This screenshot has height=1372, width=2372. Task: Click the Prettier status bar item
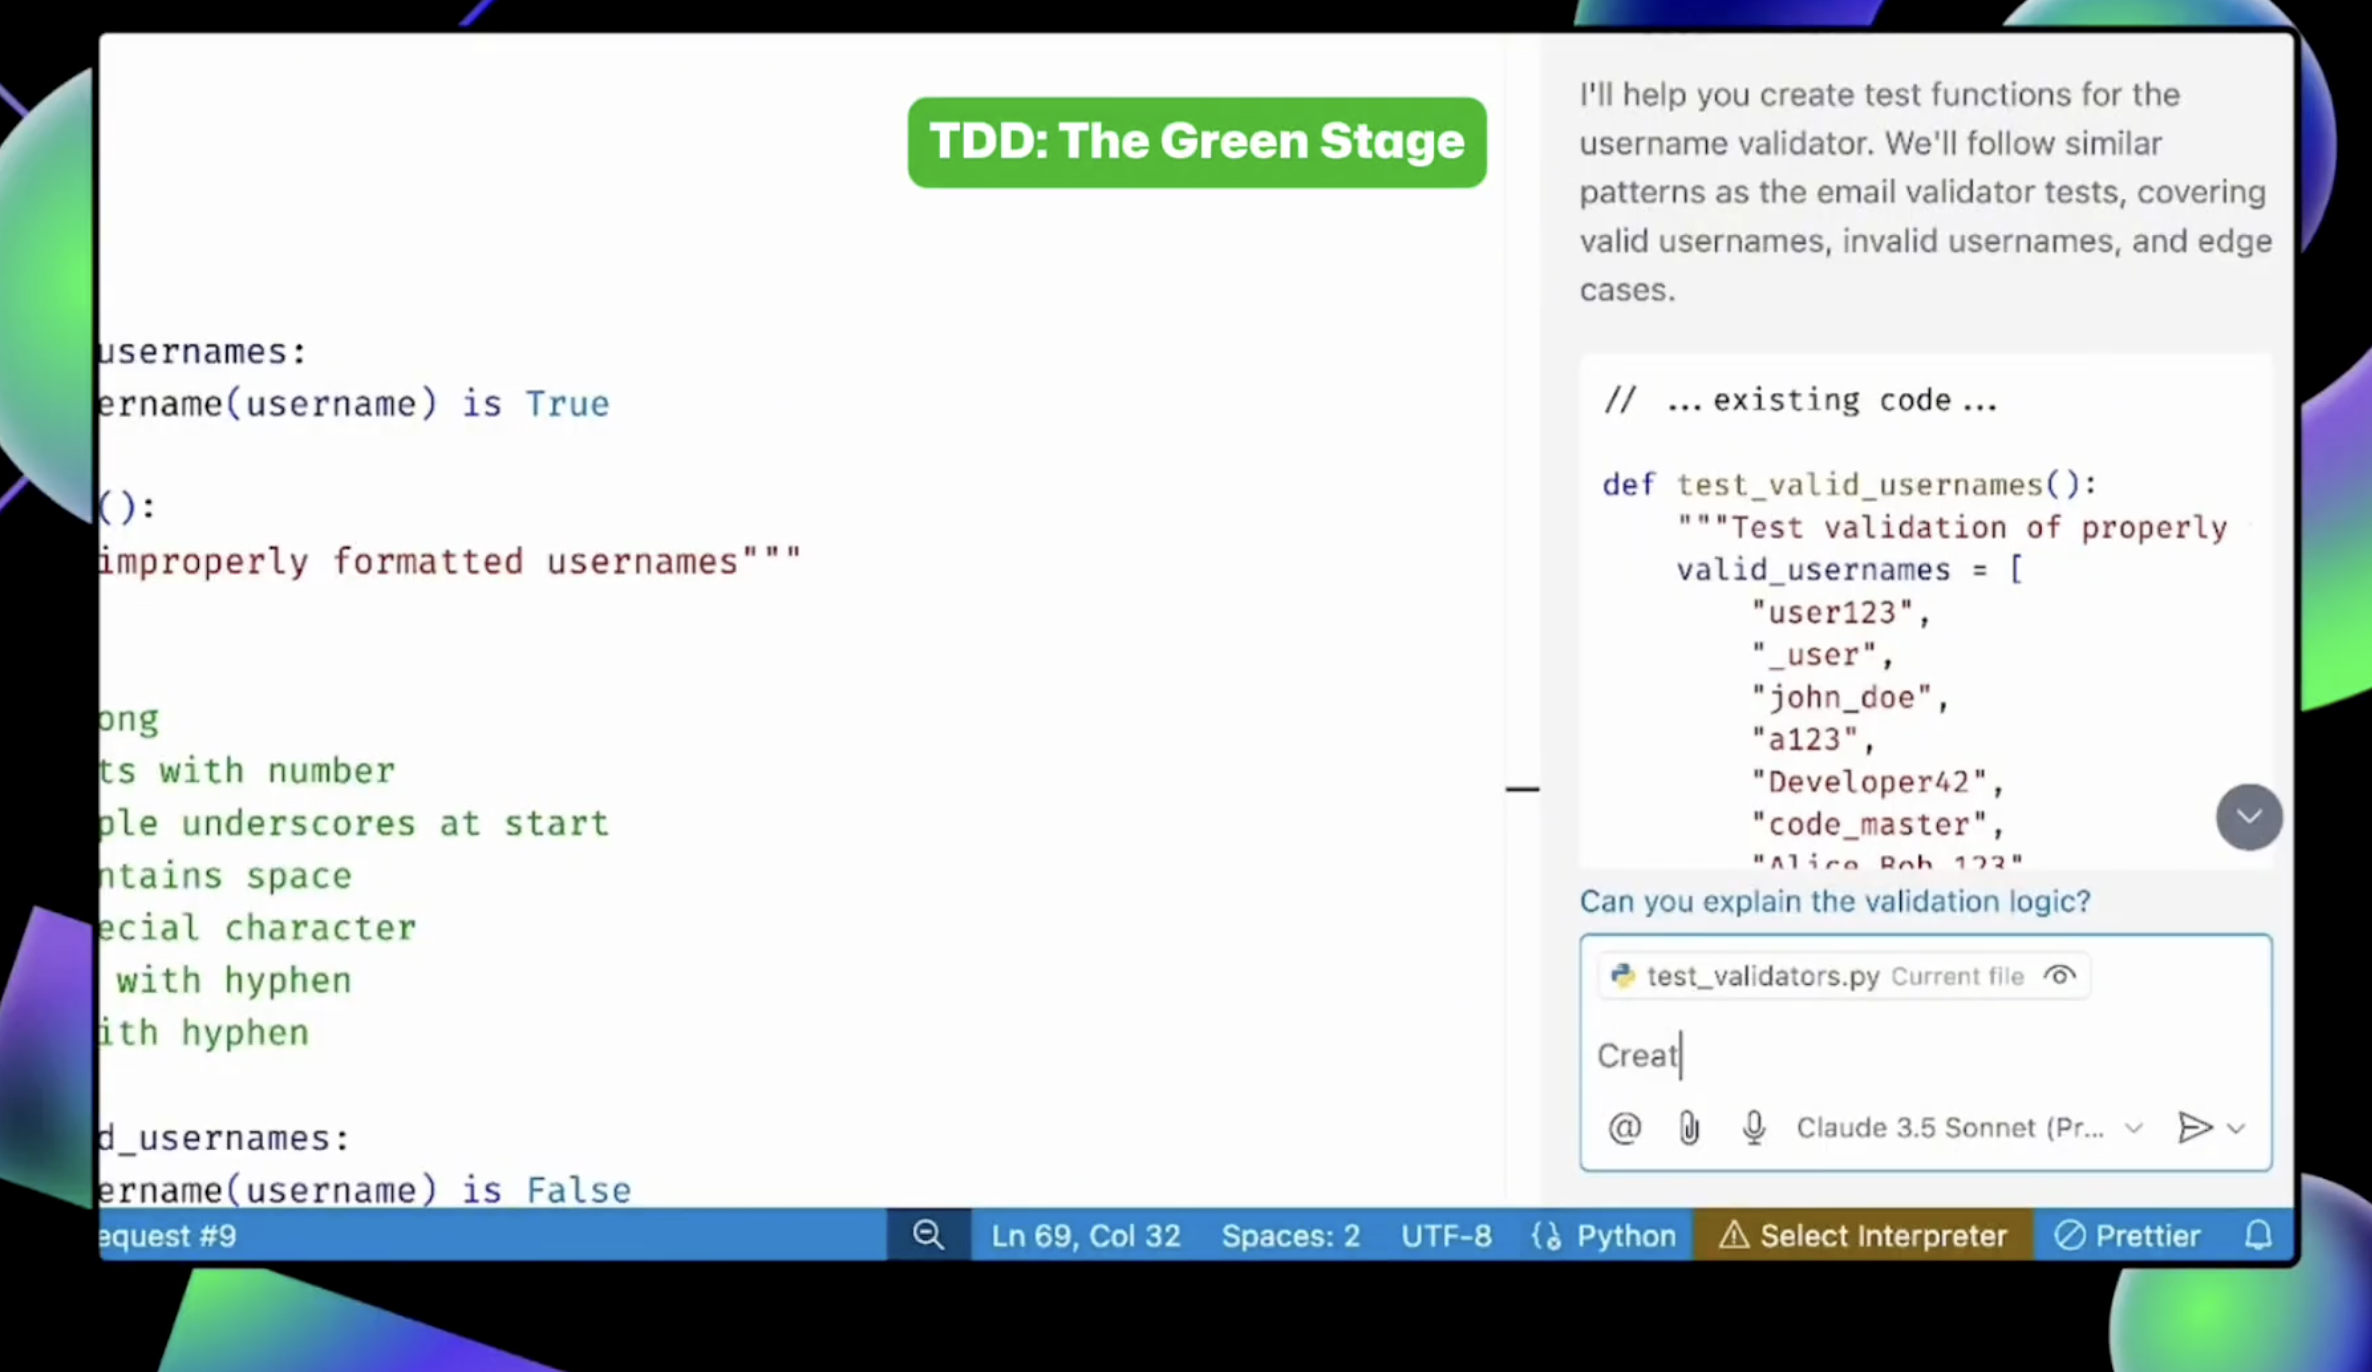2128,1236
